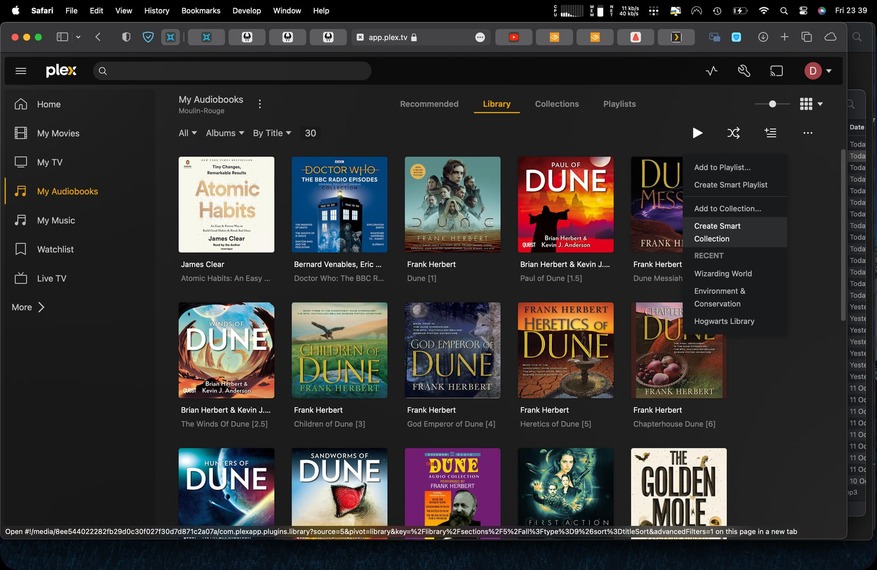Image resolution: width=877 pixels, height=570 pixels.
Task: Open the Develop menu
Action: point(247,11)
